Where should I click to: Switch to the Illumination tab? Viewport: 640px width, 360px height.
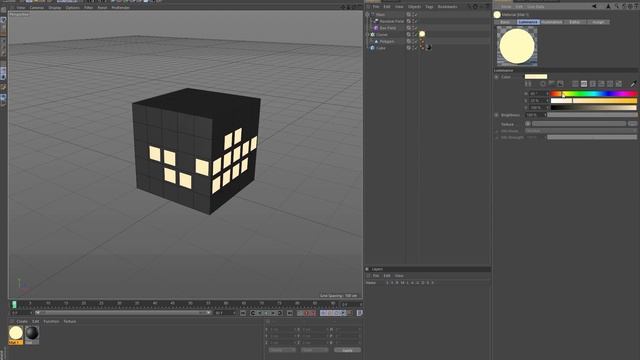(x=552, y=22)
